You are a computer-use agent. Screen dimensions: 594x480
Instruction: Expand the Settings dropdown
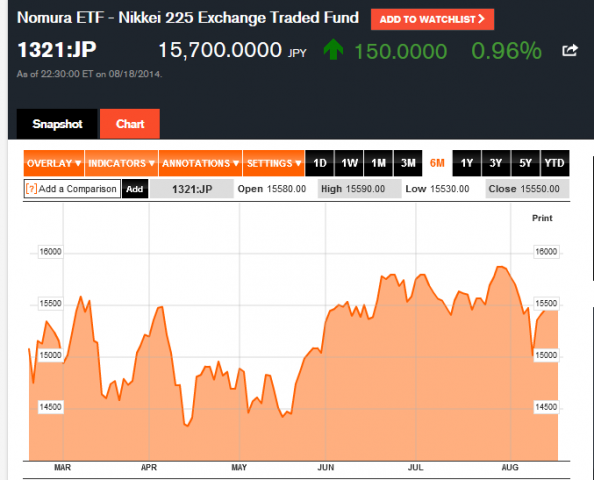(x=274, y=163)
